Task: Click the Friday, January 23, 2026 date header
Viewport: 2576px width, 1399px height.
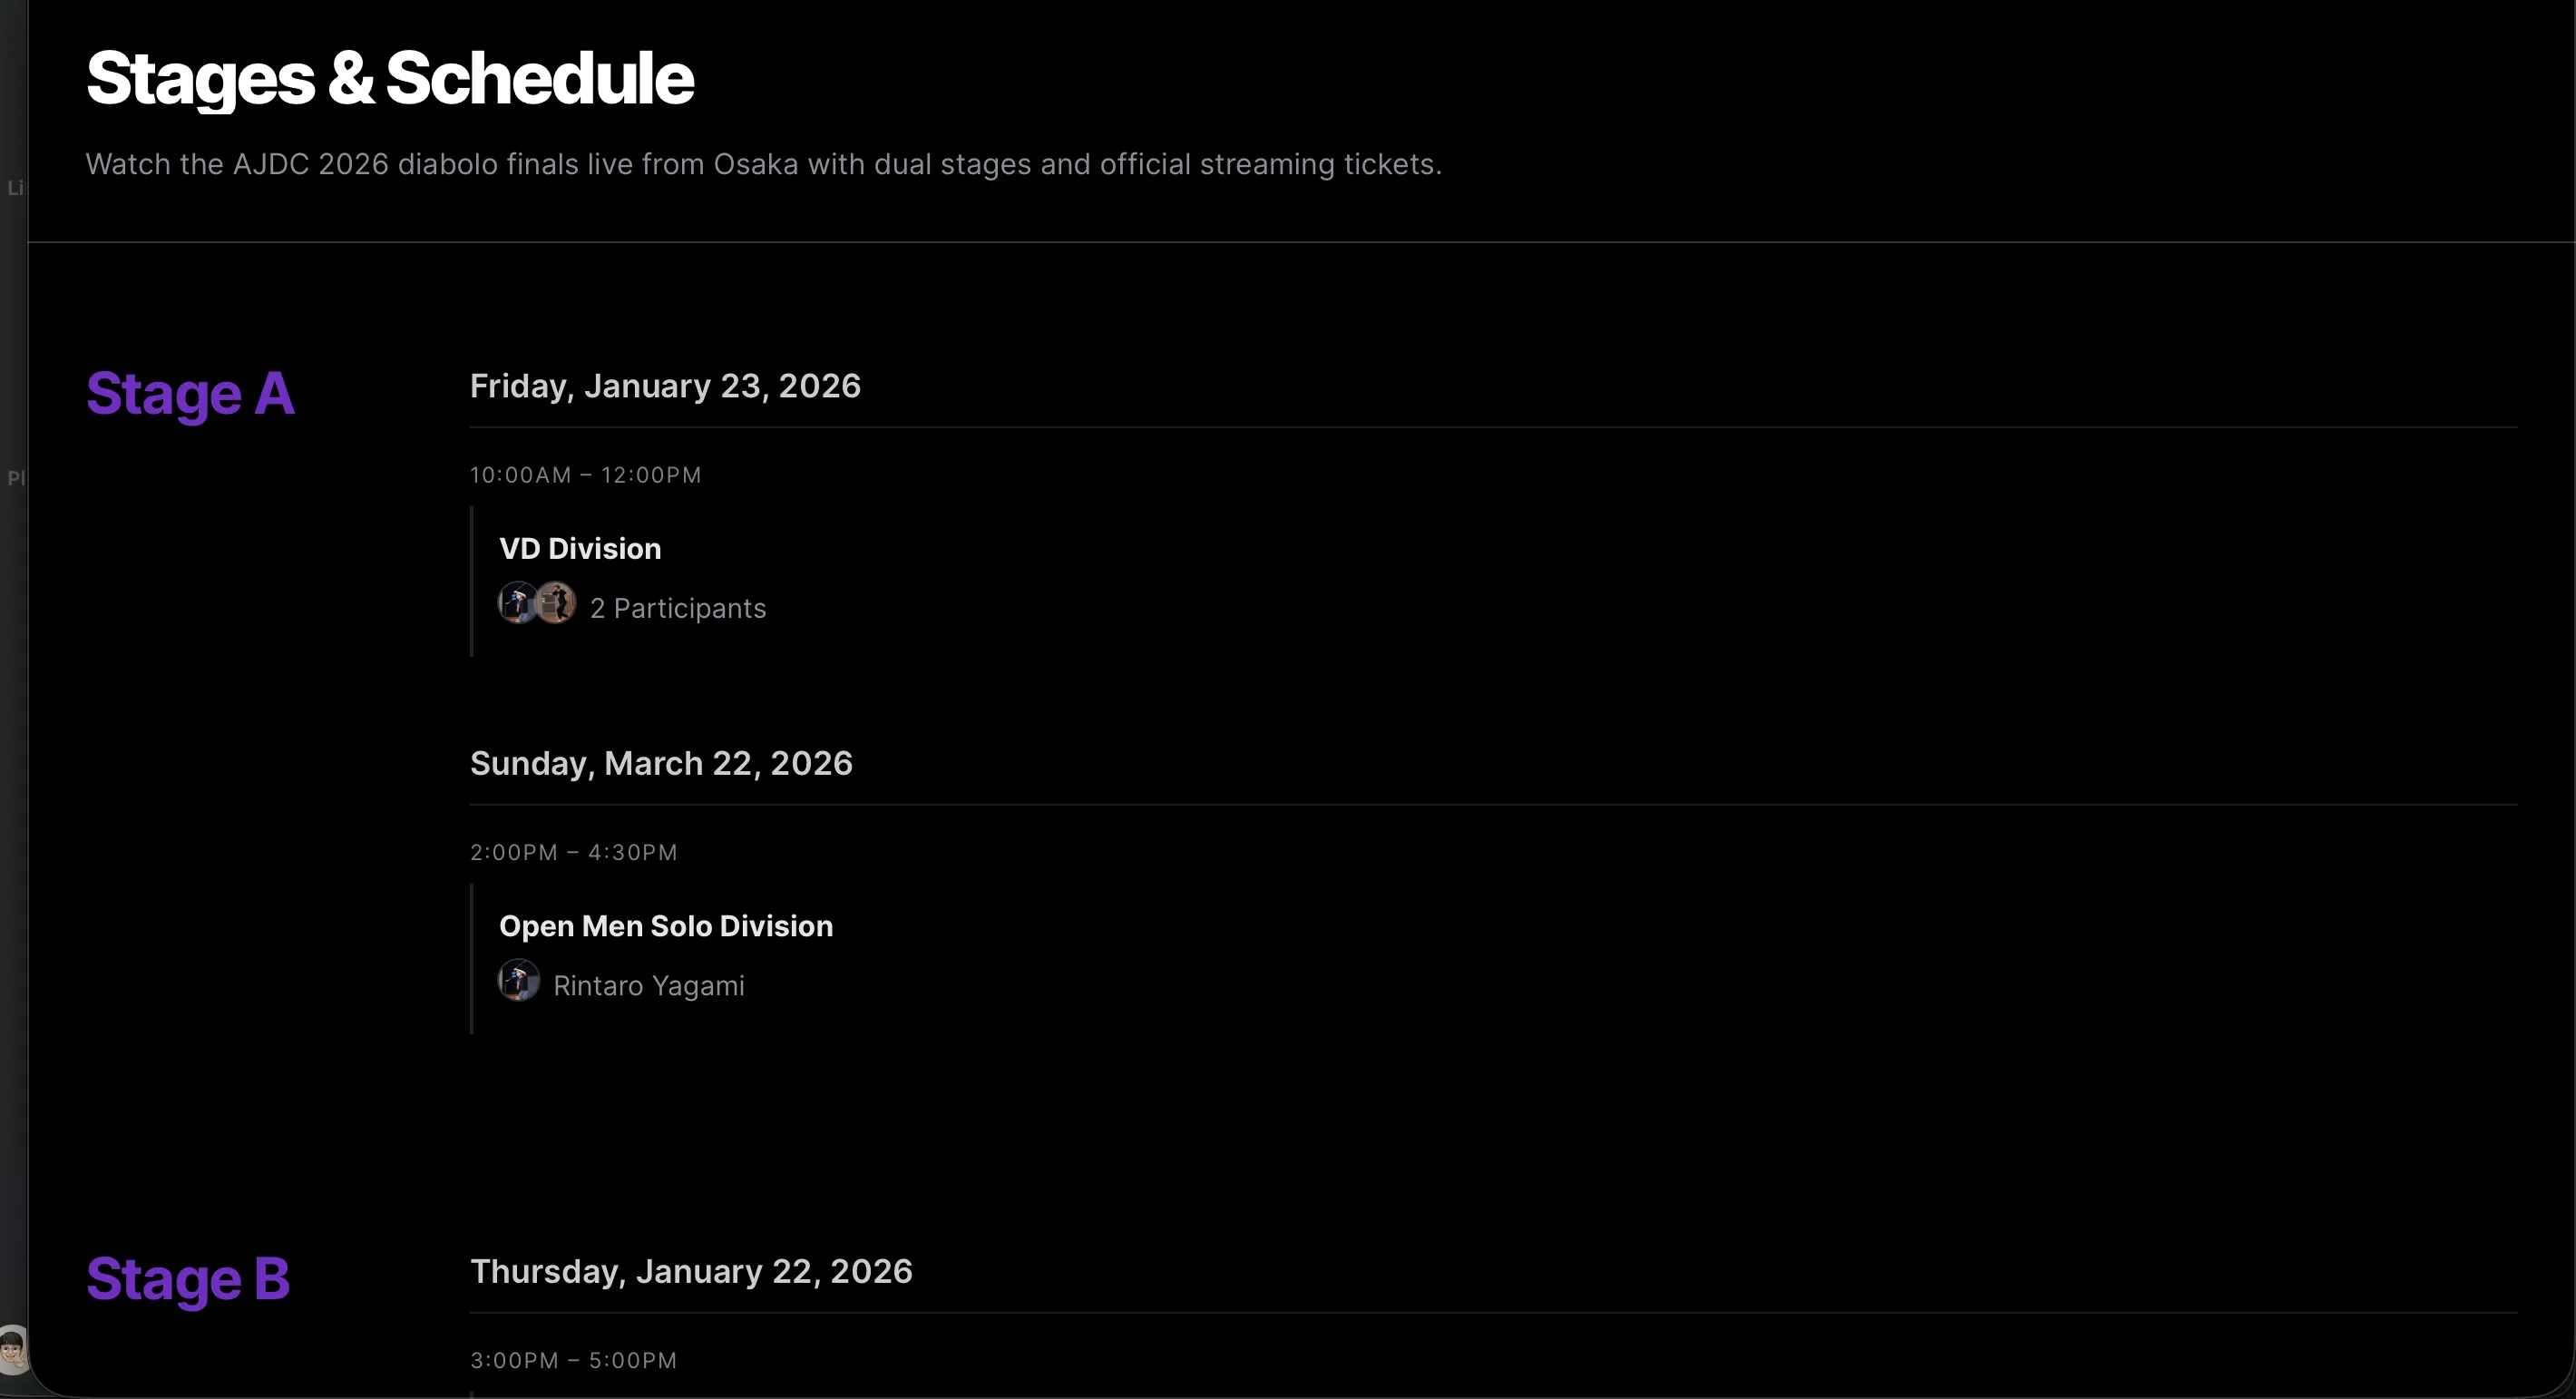Action: 665,386
